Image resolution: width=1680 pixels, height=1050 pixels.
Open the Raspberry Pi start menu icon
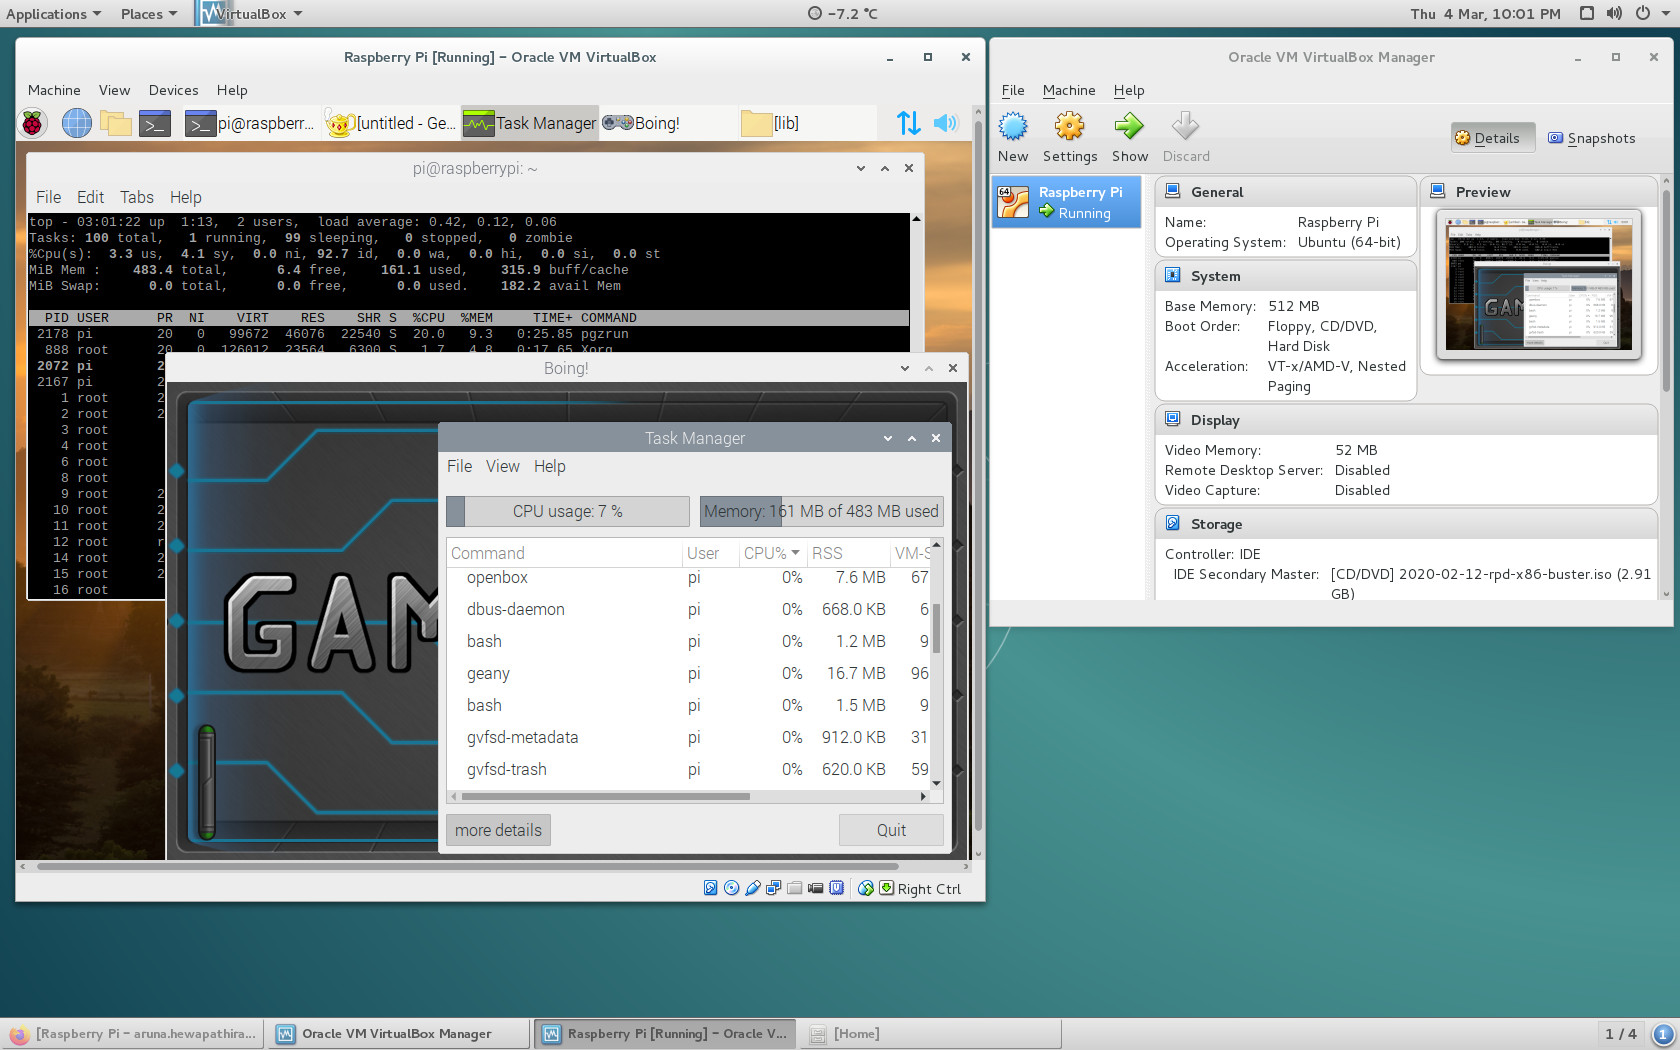tap(33, 123)
